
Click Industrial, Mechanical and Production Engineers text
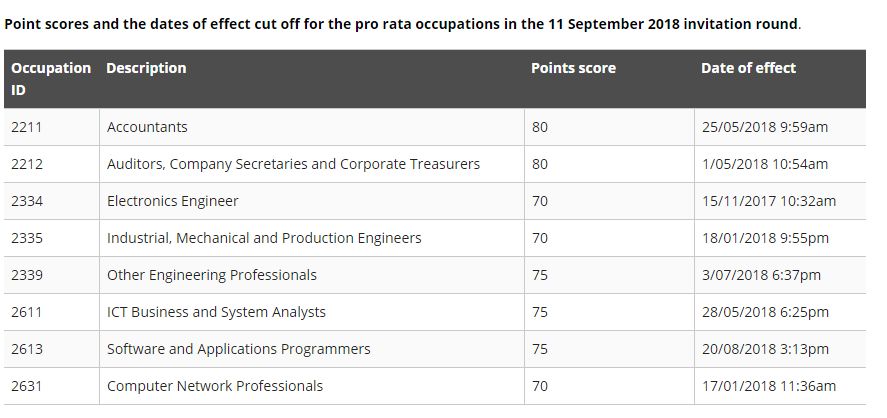264,238
